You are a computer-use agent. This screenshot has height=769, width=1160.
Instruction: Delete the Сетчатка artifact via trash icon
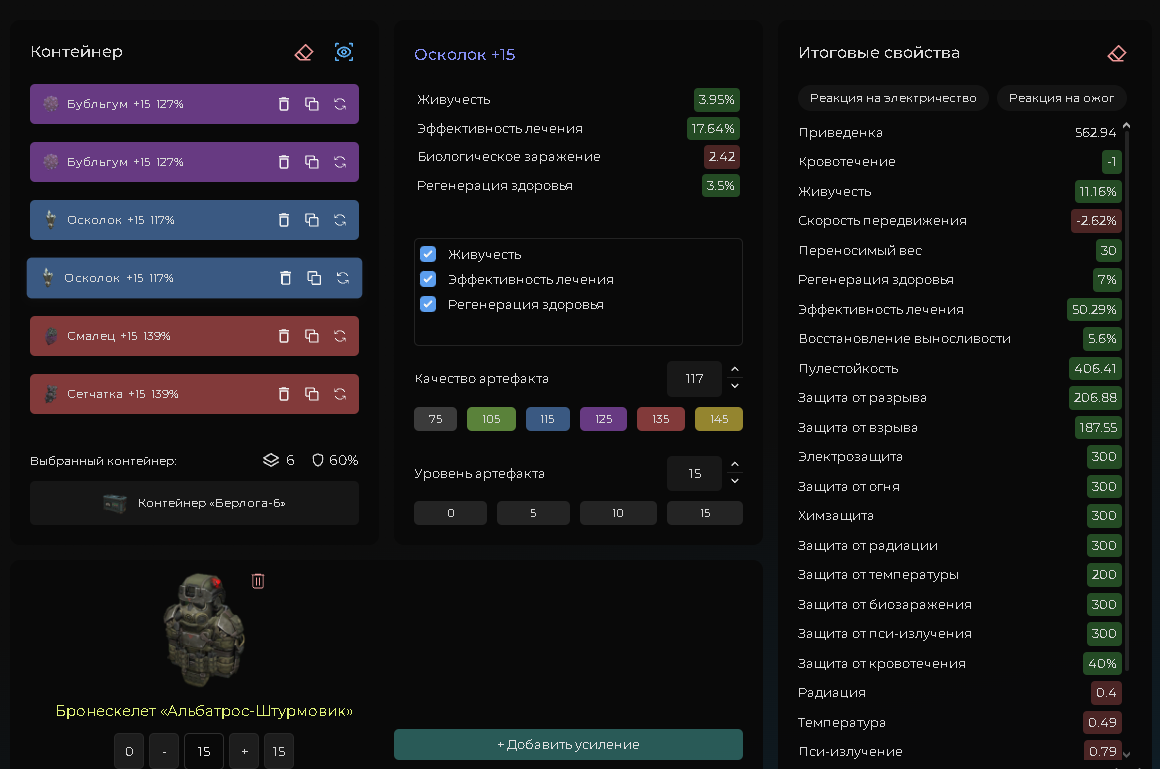284,394
